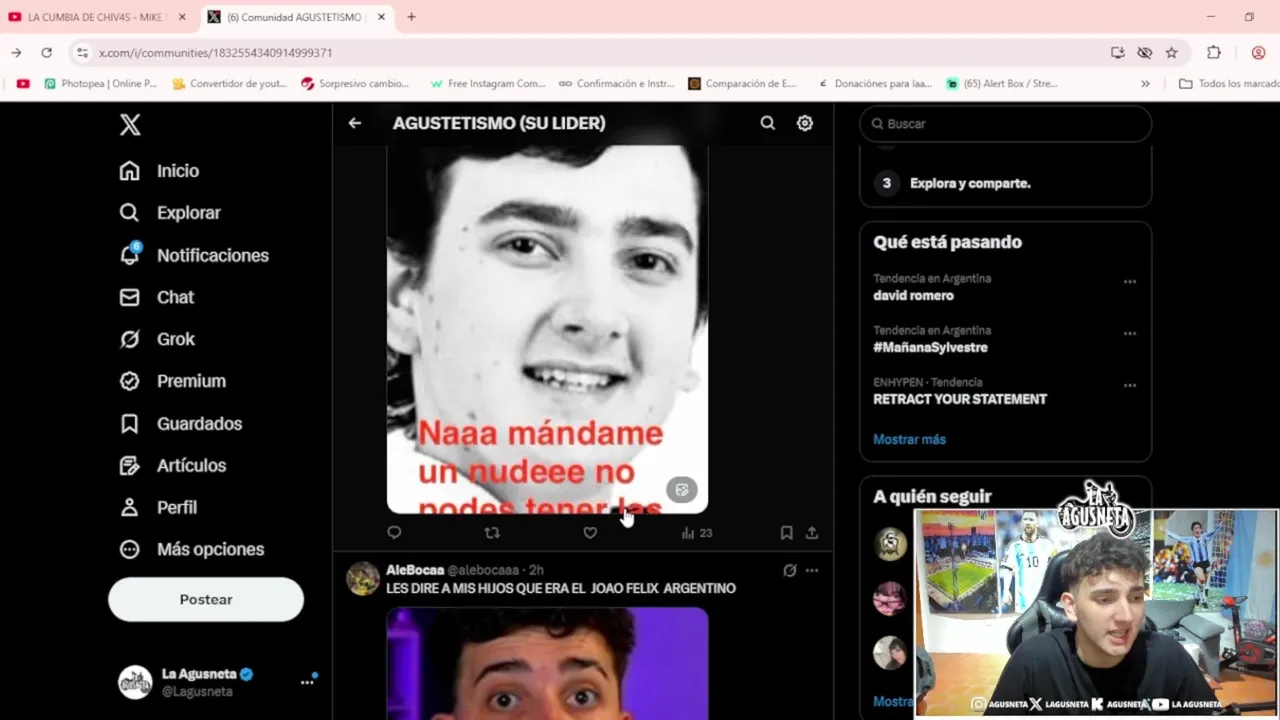This screenshot has height=720, width=1280.
Task: Search within the AGUSTETISMO community
Action: (x=767, y=123)
